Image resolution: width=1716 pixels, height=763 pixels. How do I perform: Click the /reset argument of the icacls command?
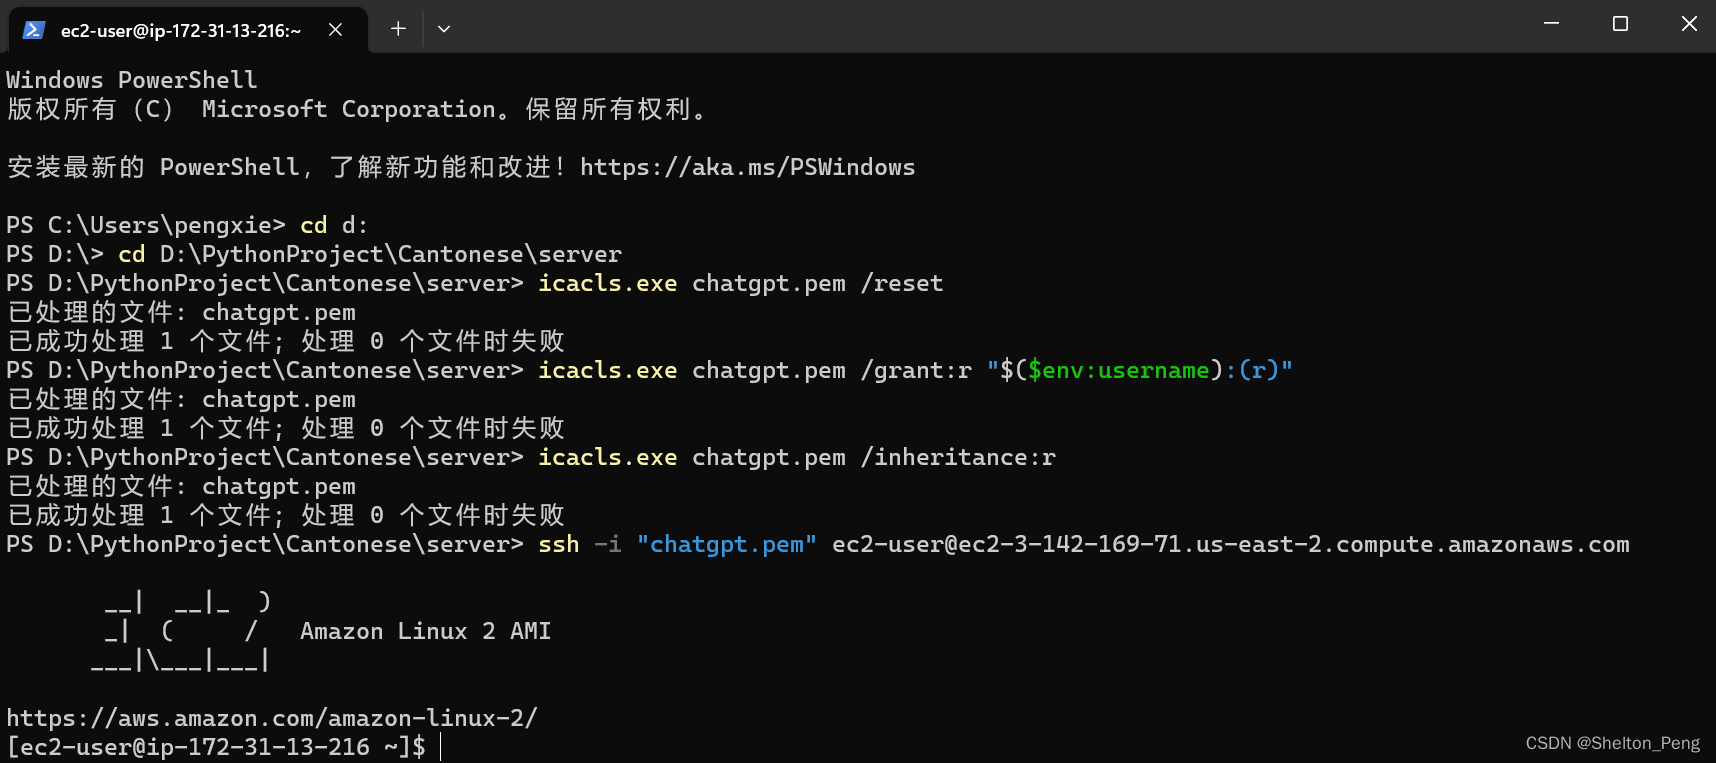(x=902, y=283)
